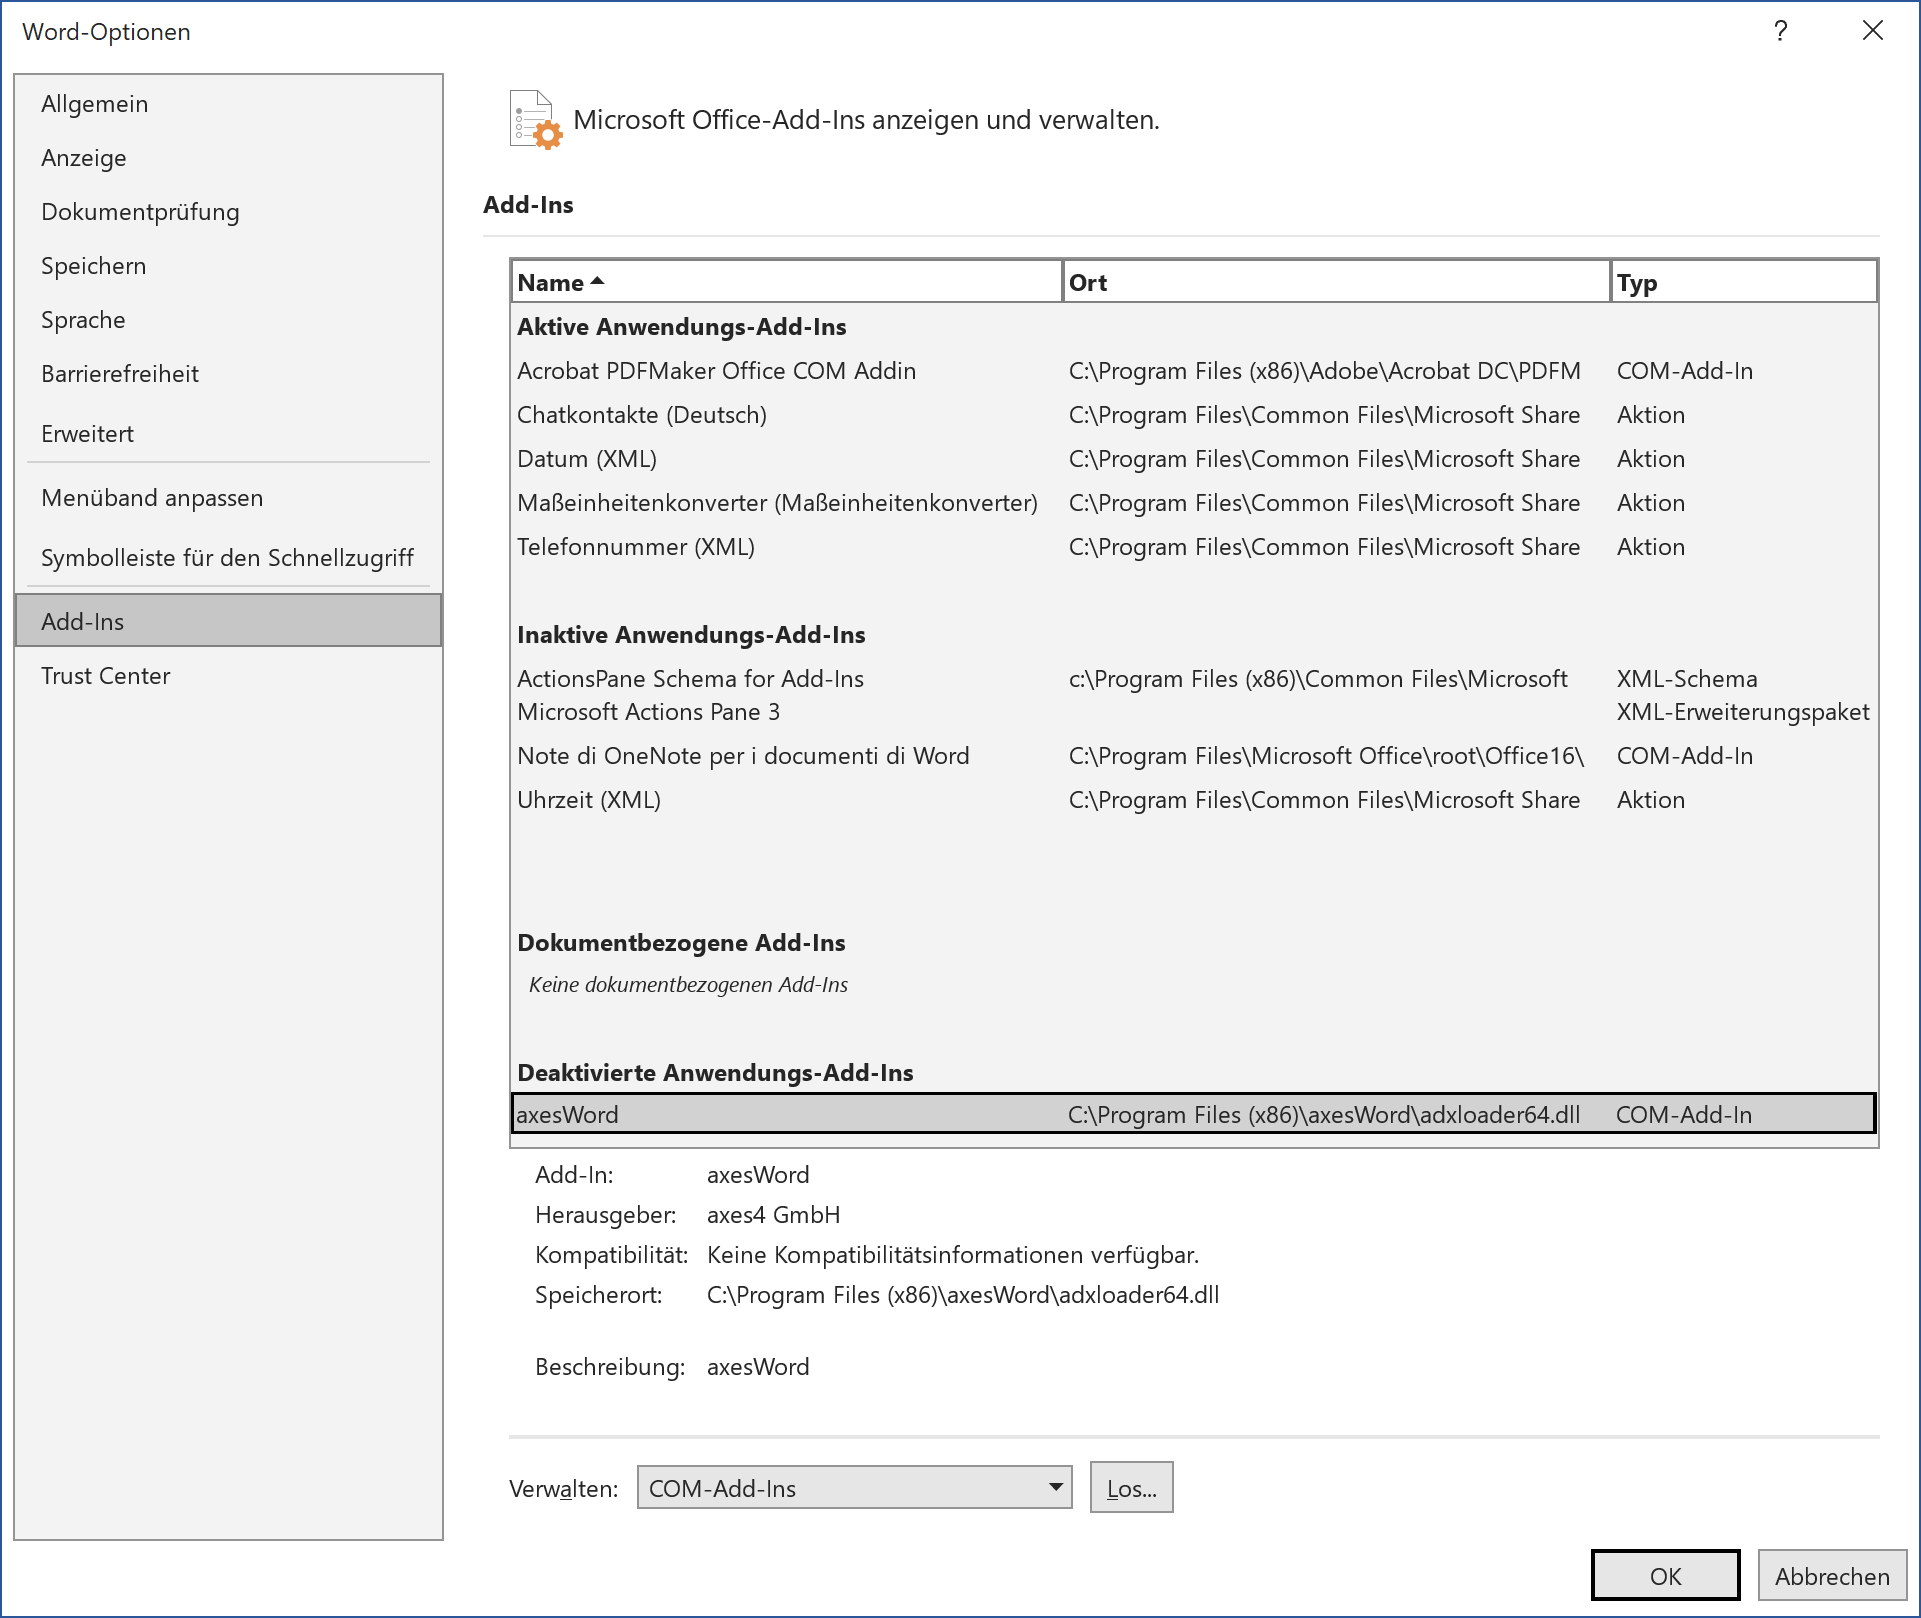Click the Name column sort arrow
This screenshot has width=1921, height=1618.
(598, 282)
